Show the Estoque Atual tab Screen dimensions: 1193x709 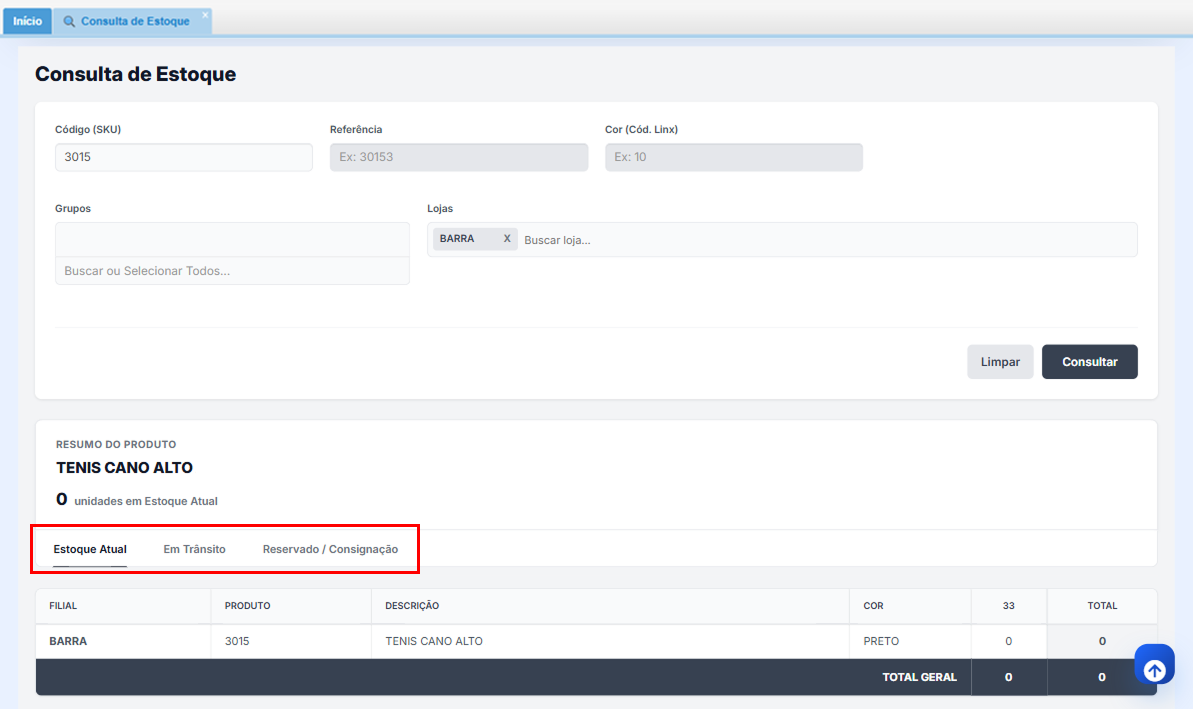pyautogui.click(x=90, y=549)
